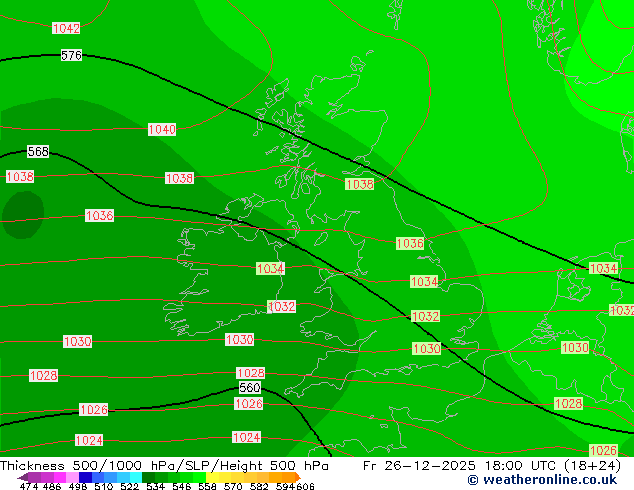634x490 pixels.
Task: Click the 1032 label on Ireland's east coast
Action: click(x=281, y=306)
